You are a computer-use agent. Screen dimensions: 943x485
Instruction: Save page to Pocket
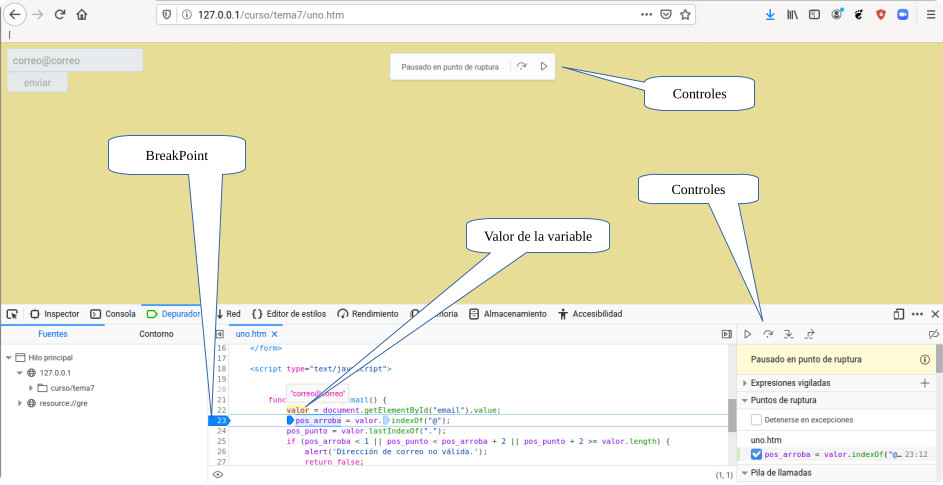tap(666, 14)
